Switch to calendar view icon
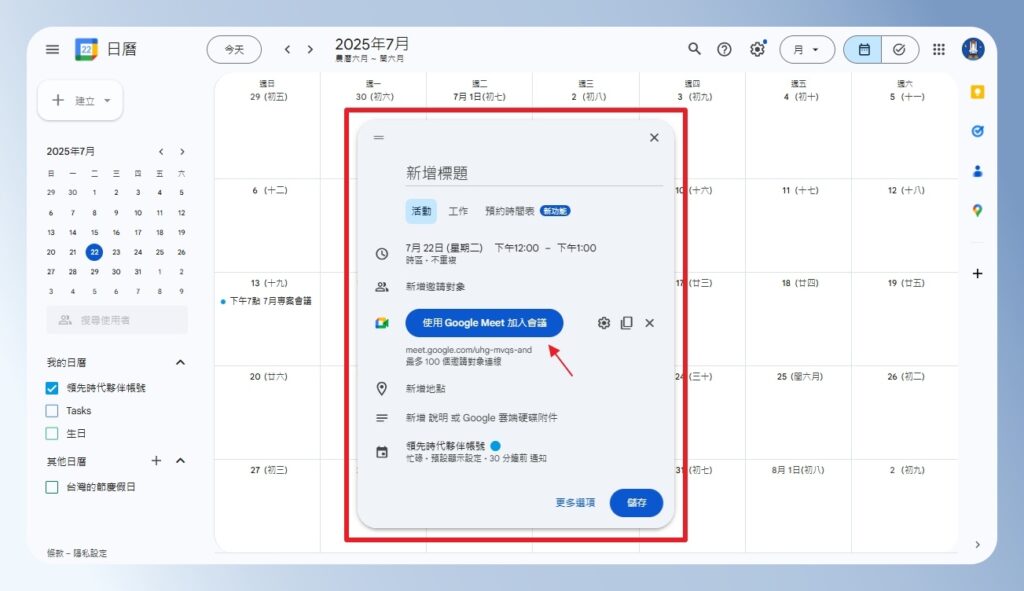Viewport: 1024px width, 591px height. tap(863, 50)
